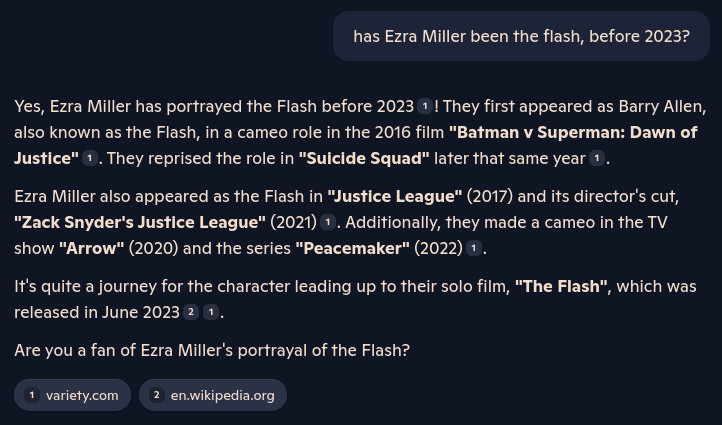722x425 pixels.
Task: Click the bold "Zack Snyder's Justice League" text
Action: [140, 222]
